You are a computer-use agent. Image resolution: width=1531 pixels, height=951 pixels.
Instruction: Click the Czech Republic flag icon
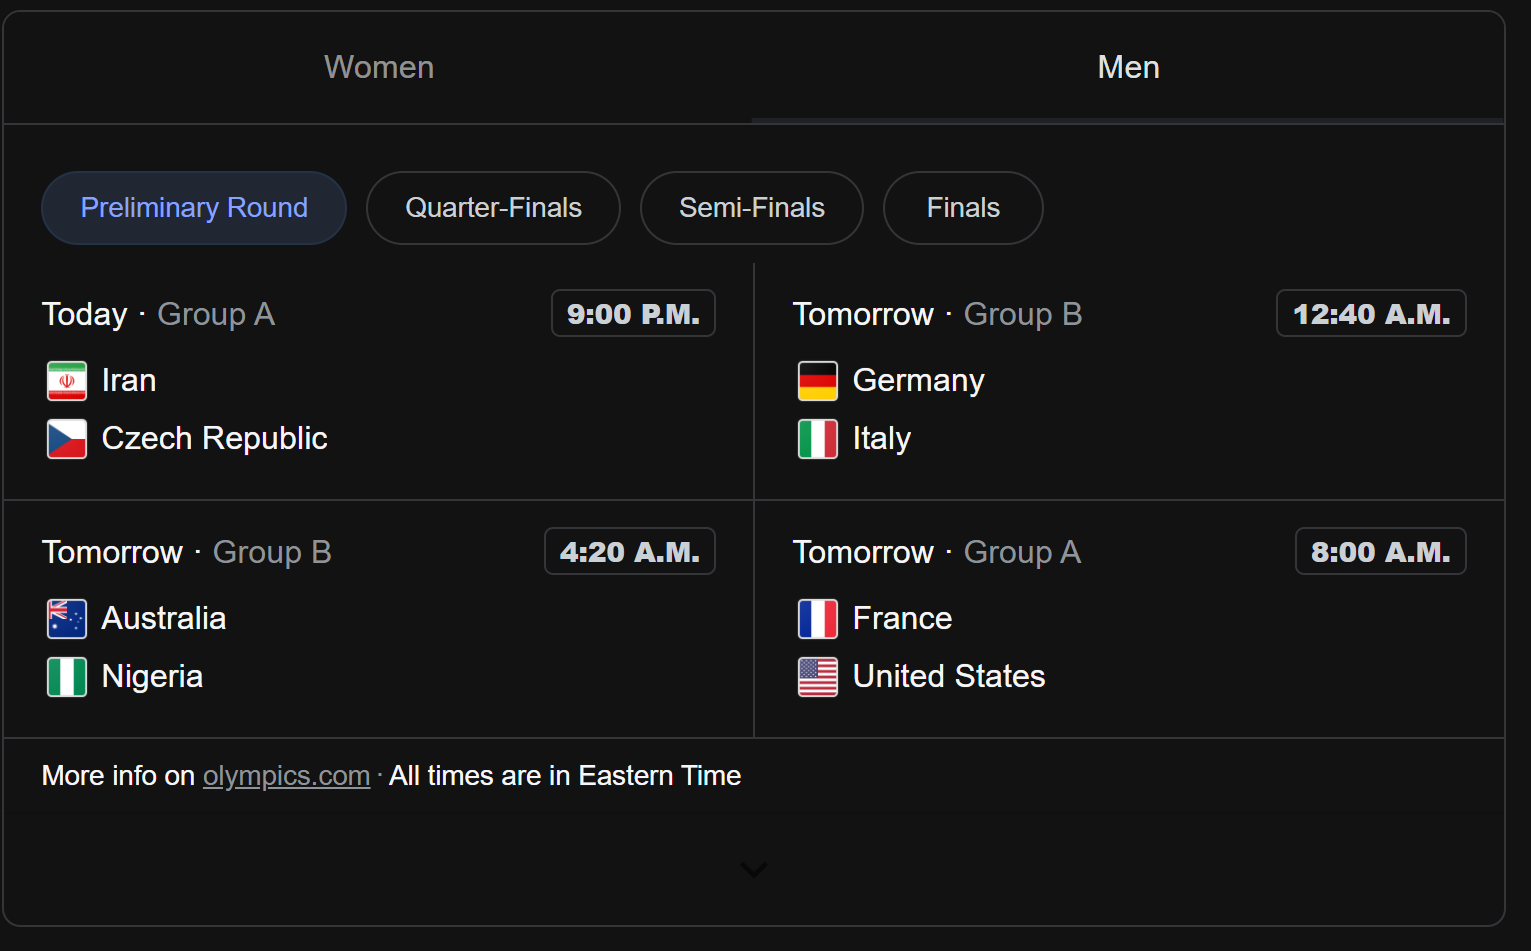pyautogui.click(x=67, y=439)
